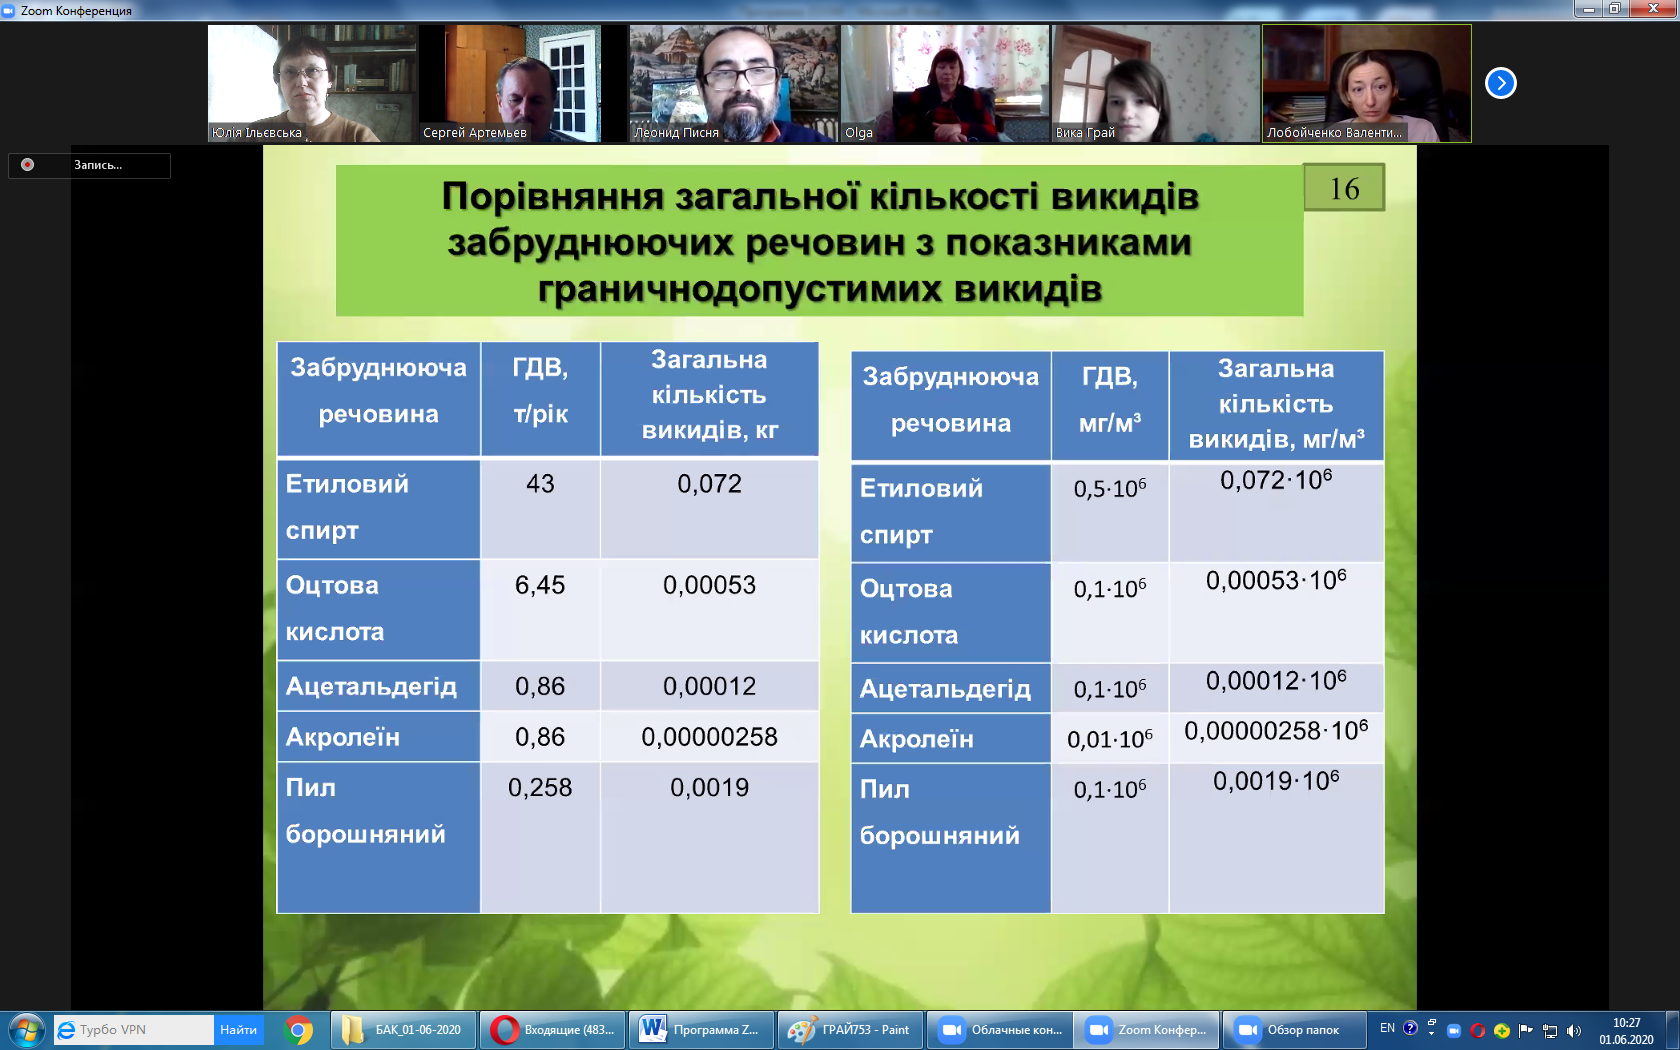Click the green plus security tray icon

(x=1501, y=1031)
